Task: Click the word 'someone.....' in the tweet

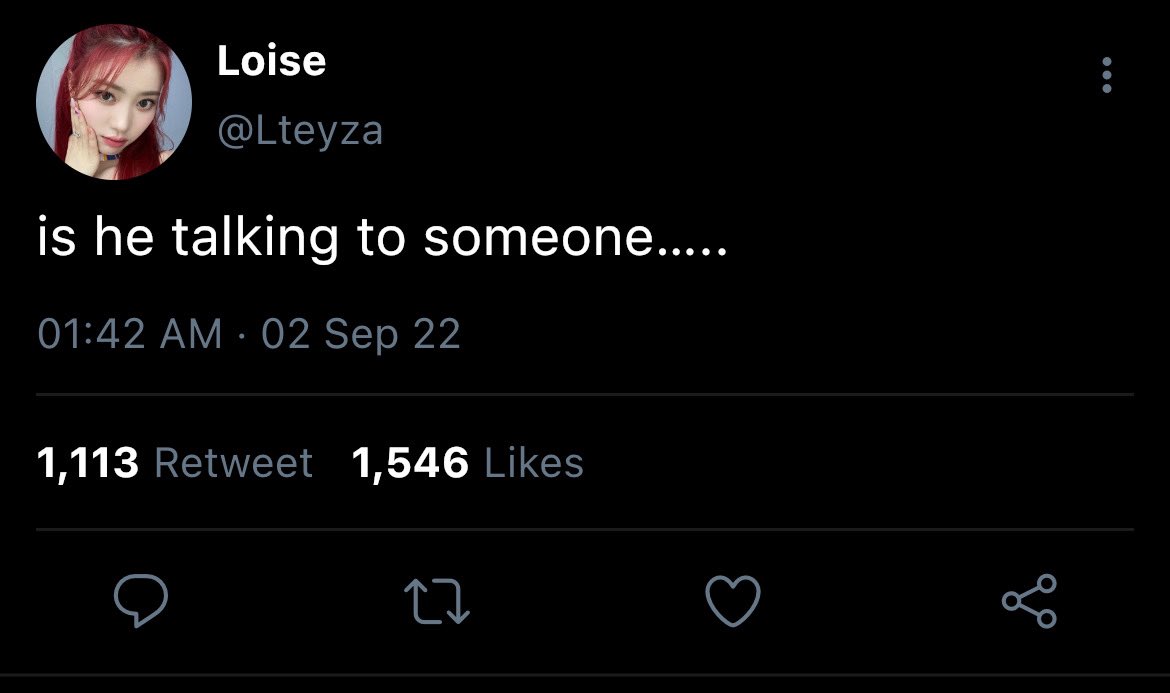Action: click(575, 238)
